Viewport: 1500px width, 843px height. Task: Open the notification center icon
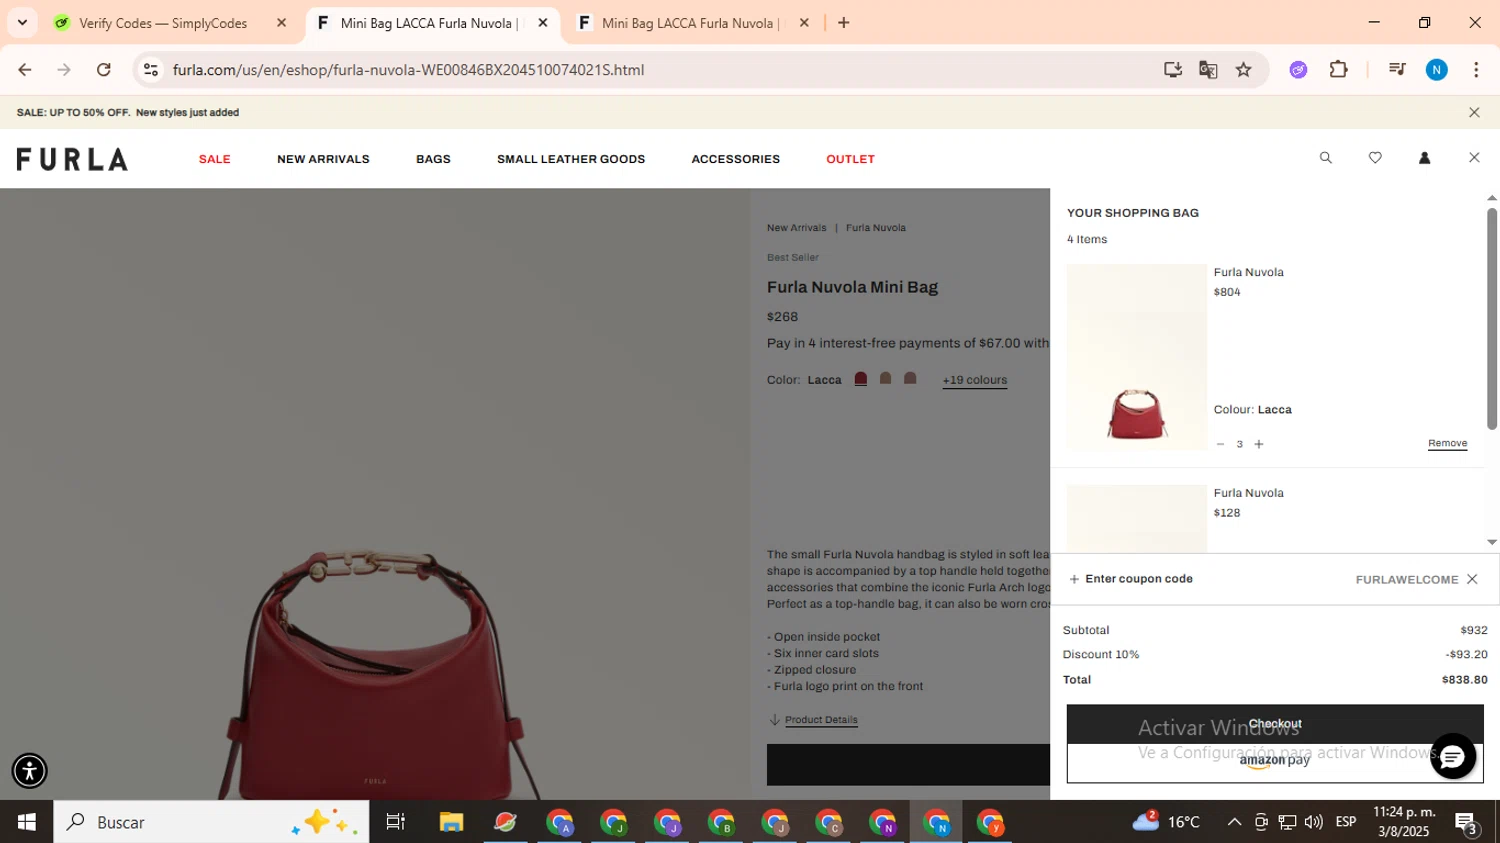pos(1467,823)
